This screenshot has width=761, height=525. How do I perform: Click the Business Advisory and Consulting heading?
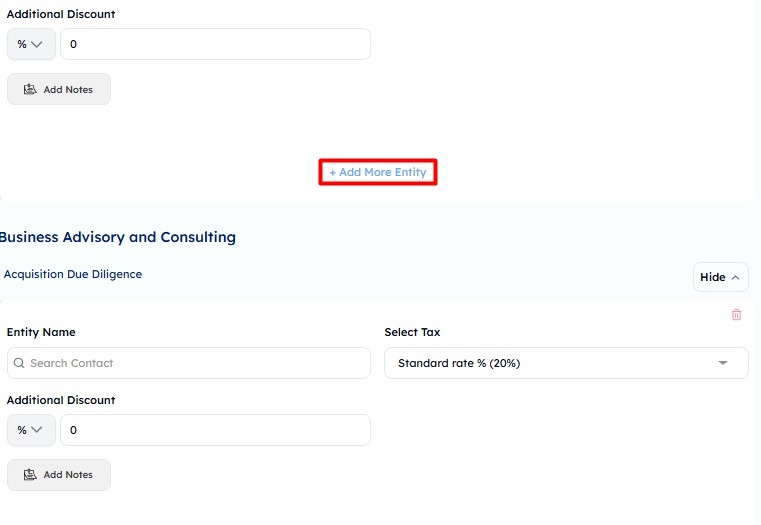click(117, 237)
